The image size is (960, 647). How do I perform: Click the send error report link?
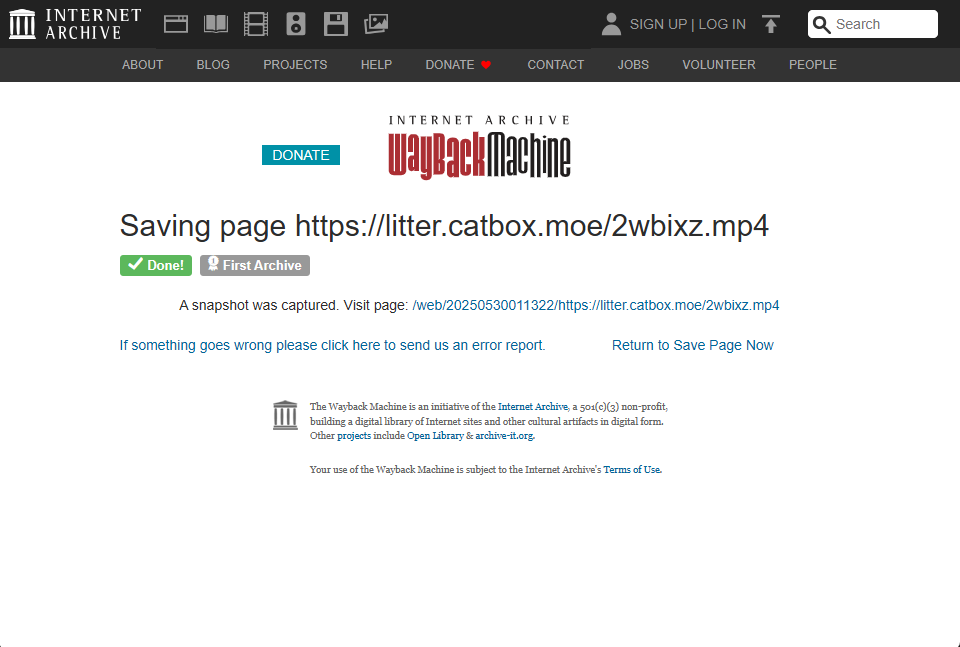click(332, 345)
